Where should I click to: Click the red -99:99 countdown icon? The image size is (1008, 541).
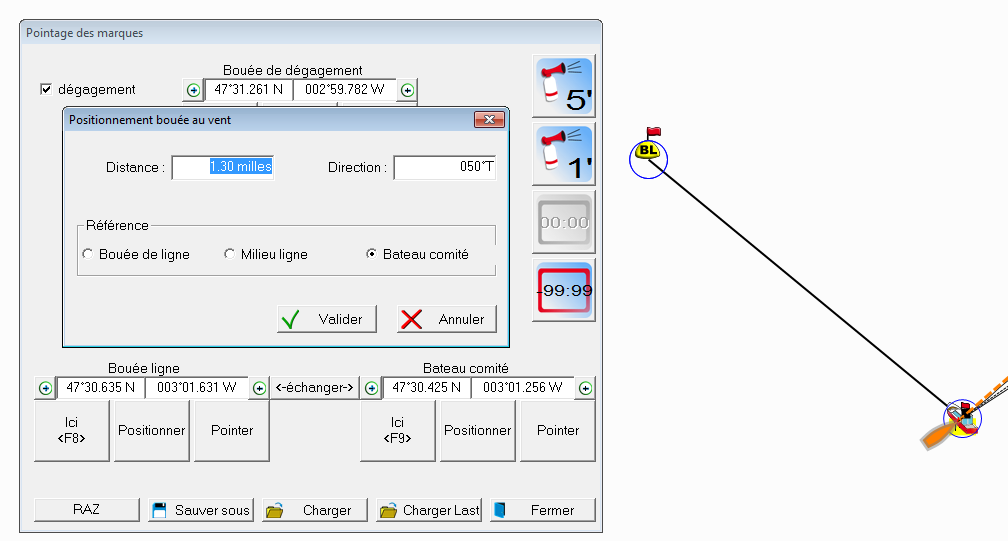point(565,290)
